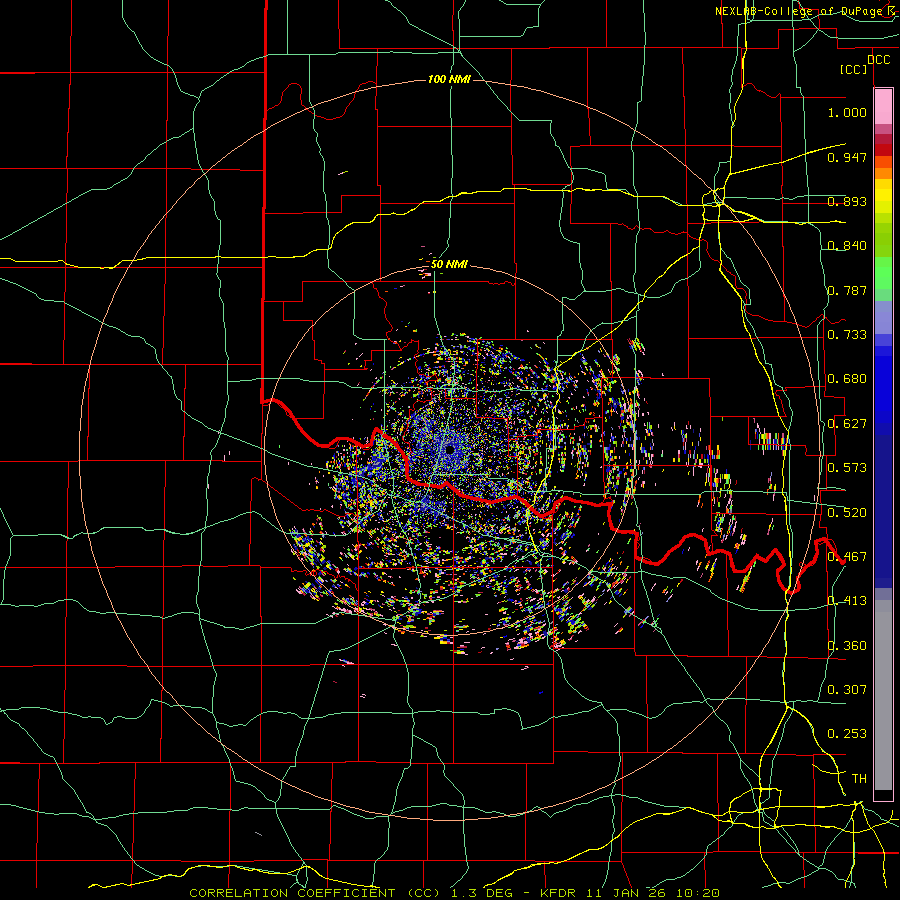Click the 0.573 scale value
900x900 pixels.
[x=847, y=468]
